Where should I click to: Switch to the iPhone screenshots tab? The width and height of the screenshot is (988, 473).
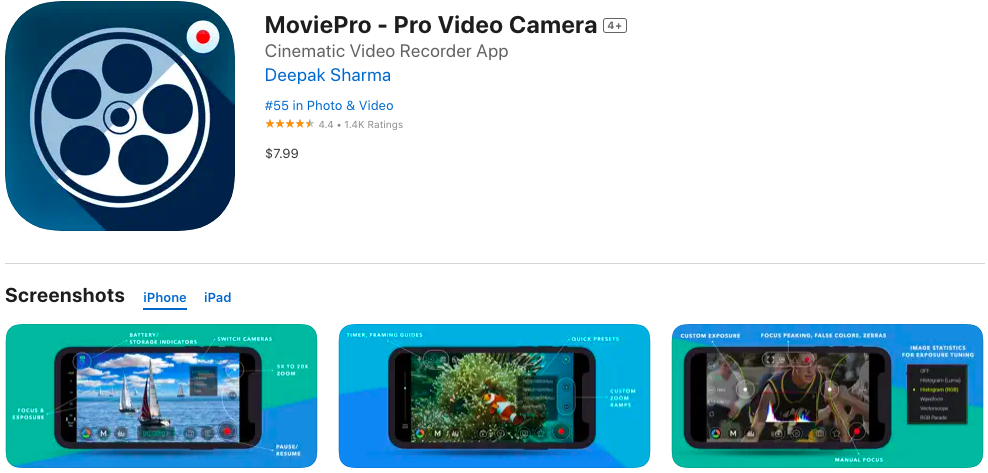pos(164,297)
